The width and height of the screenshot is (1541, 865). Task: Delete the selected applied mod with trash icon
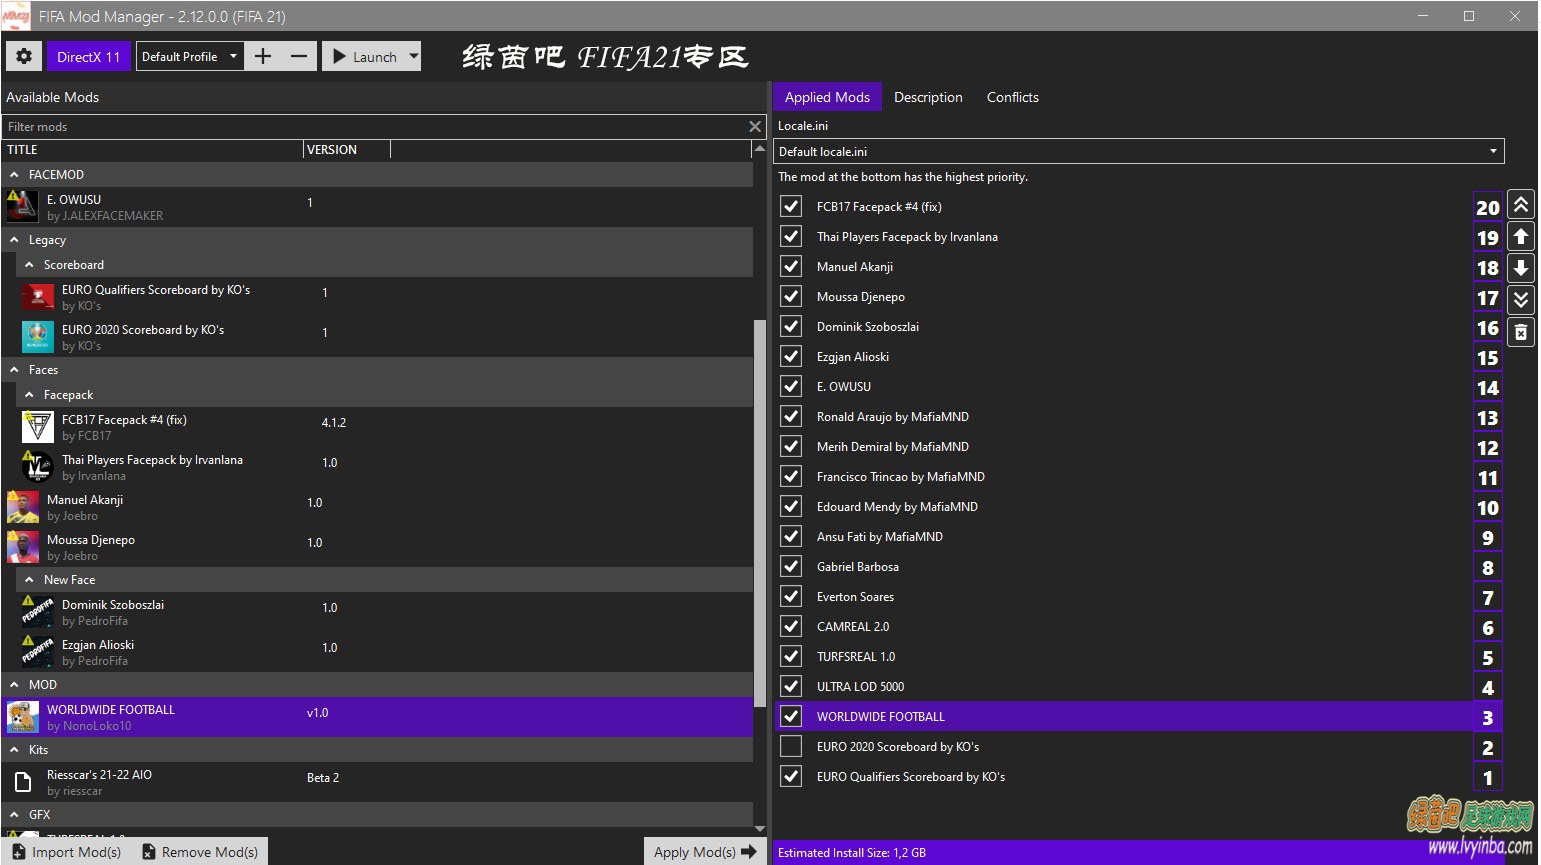click(x=1520, y=332)
